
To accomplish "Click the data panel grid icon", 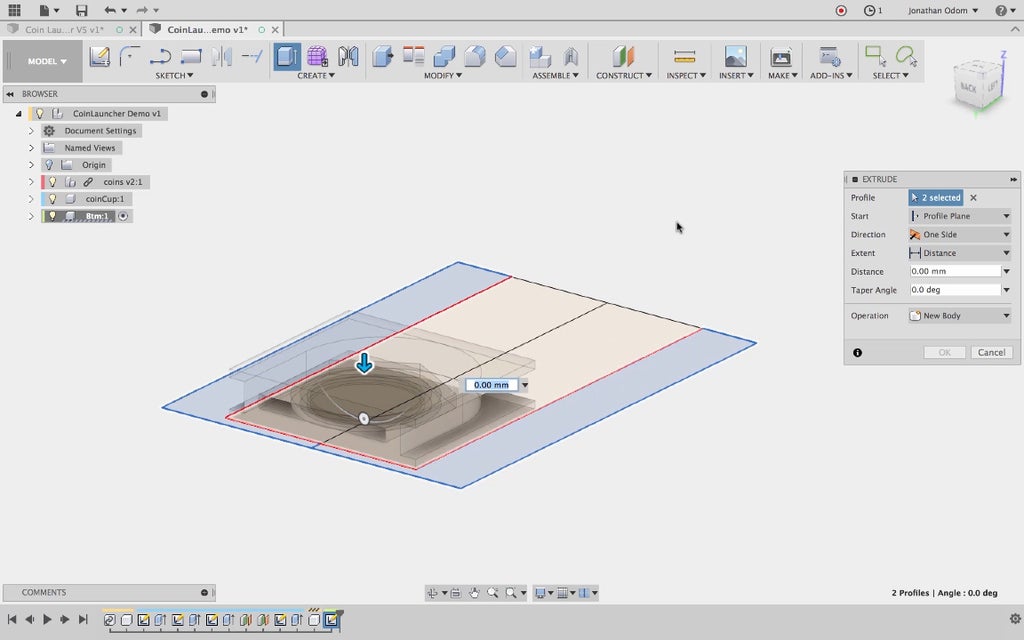I will (x=14, y=10).
